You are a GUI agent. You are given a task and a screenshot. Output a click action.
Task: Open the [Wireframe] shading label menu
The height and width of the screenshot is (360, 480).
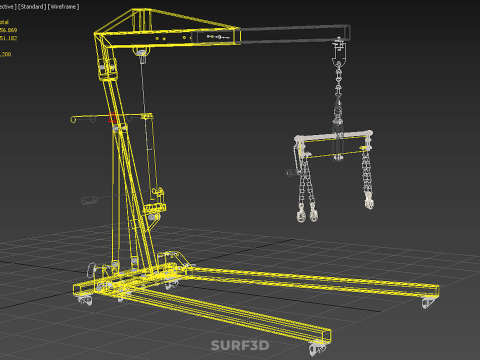pyautogui.click(x=64, y=7)
